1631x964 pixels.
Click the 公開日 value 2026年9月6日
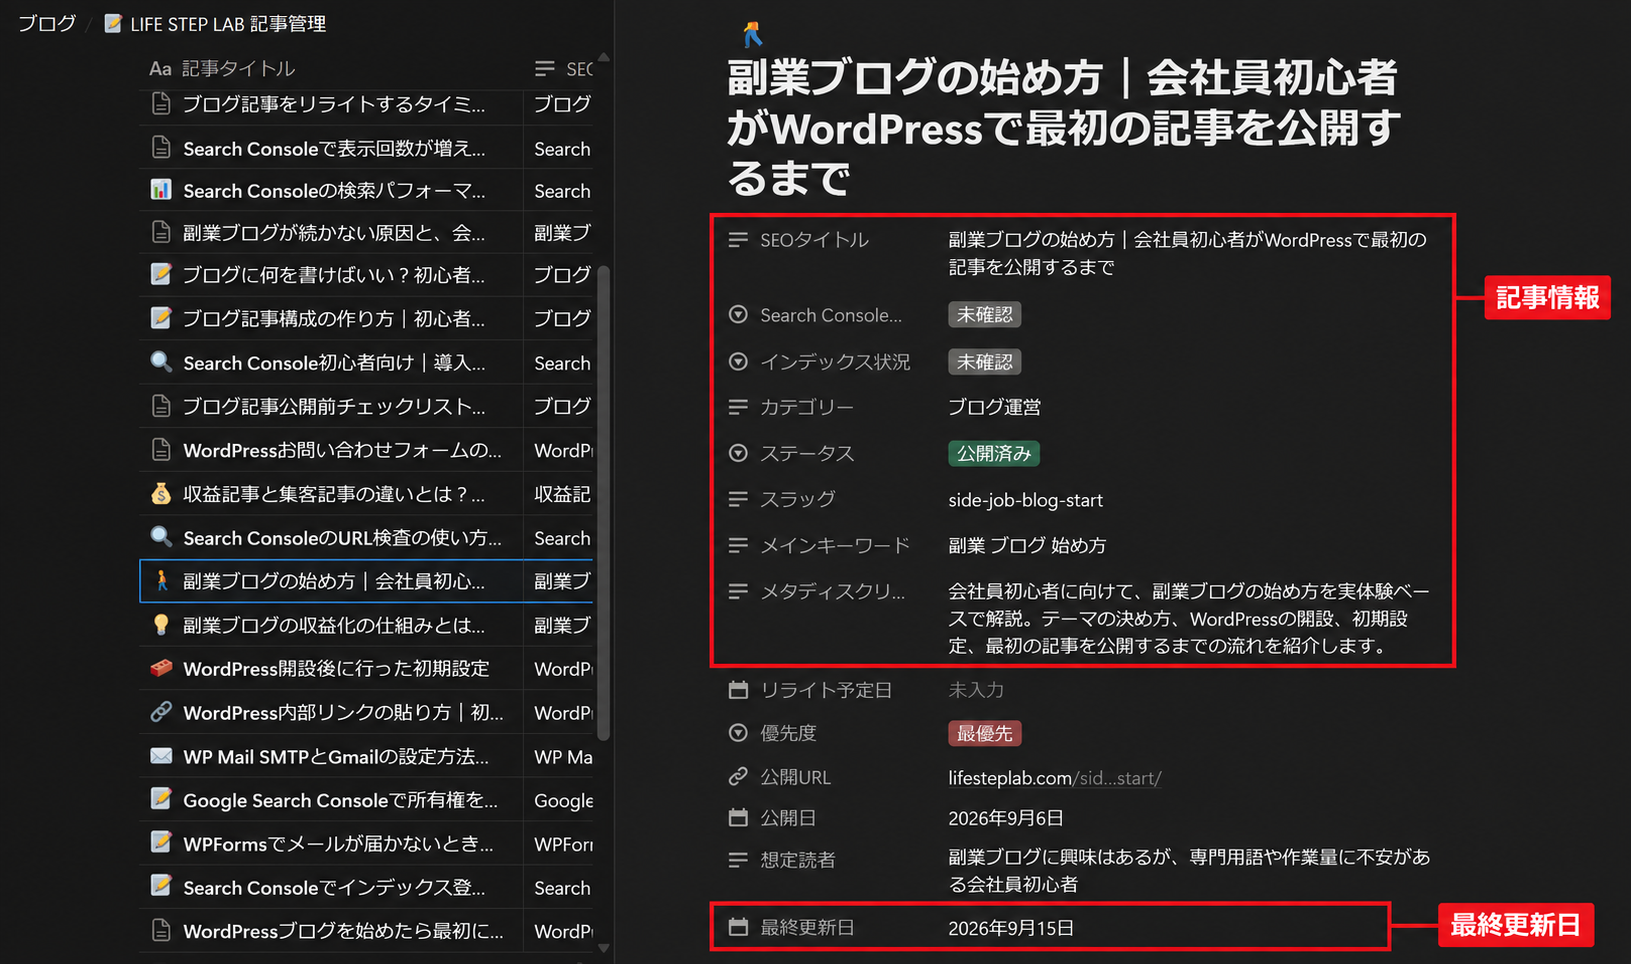(1005, 818)
